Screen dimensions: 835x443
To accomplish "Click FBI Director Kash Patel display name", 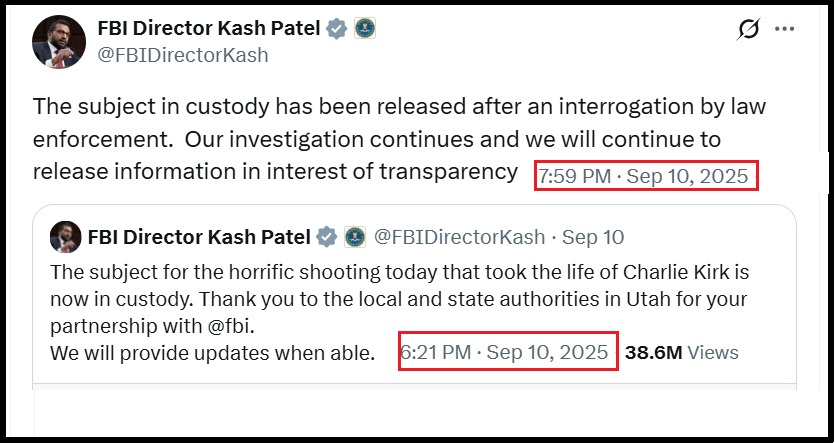I will 209,28.
